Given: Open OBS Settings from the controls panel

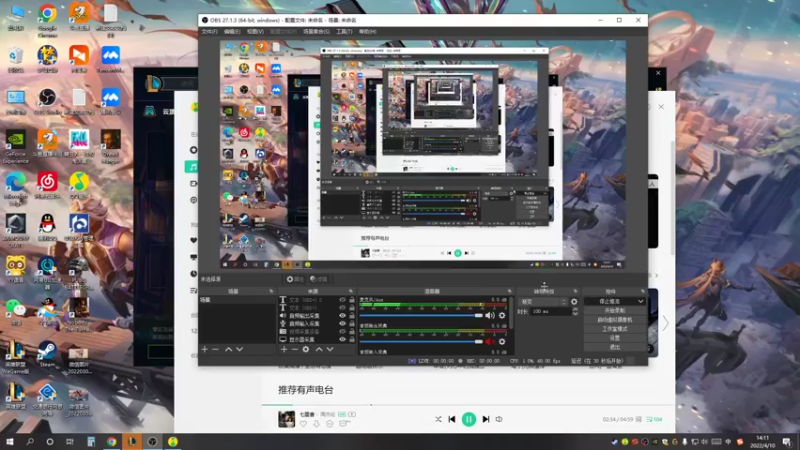Looking at the screenshot, I should click(x=614, y=338).
